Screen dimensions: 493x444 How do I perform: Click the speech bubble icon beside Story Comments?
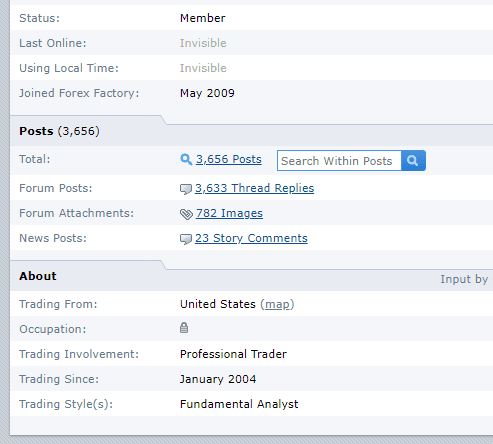click(x=186, y=239)
